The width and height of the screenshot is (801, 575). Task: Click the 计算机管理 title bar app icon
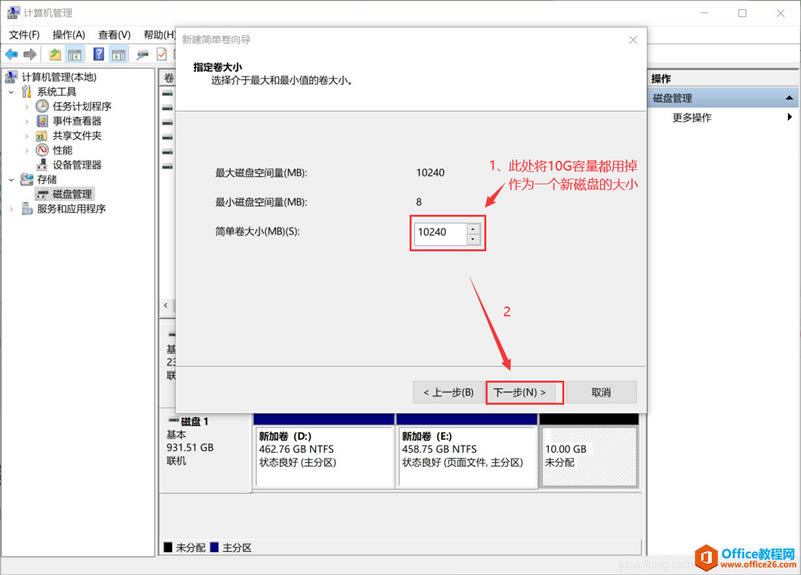click(13, 13)
